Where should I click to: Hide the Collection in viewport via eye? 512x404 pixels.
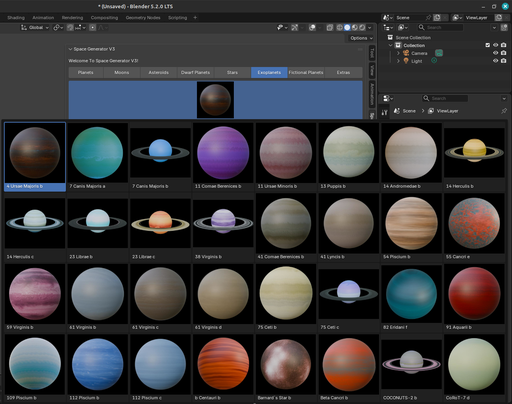point(496,45)
